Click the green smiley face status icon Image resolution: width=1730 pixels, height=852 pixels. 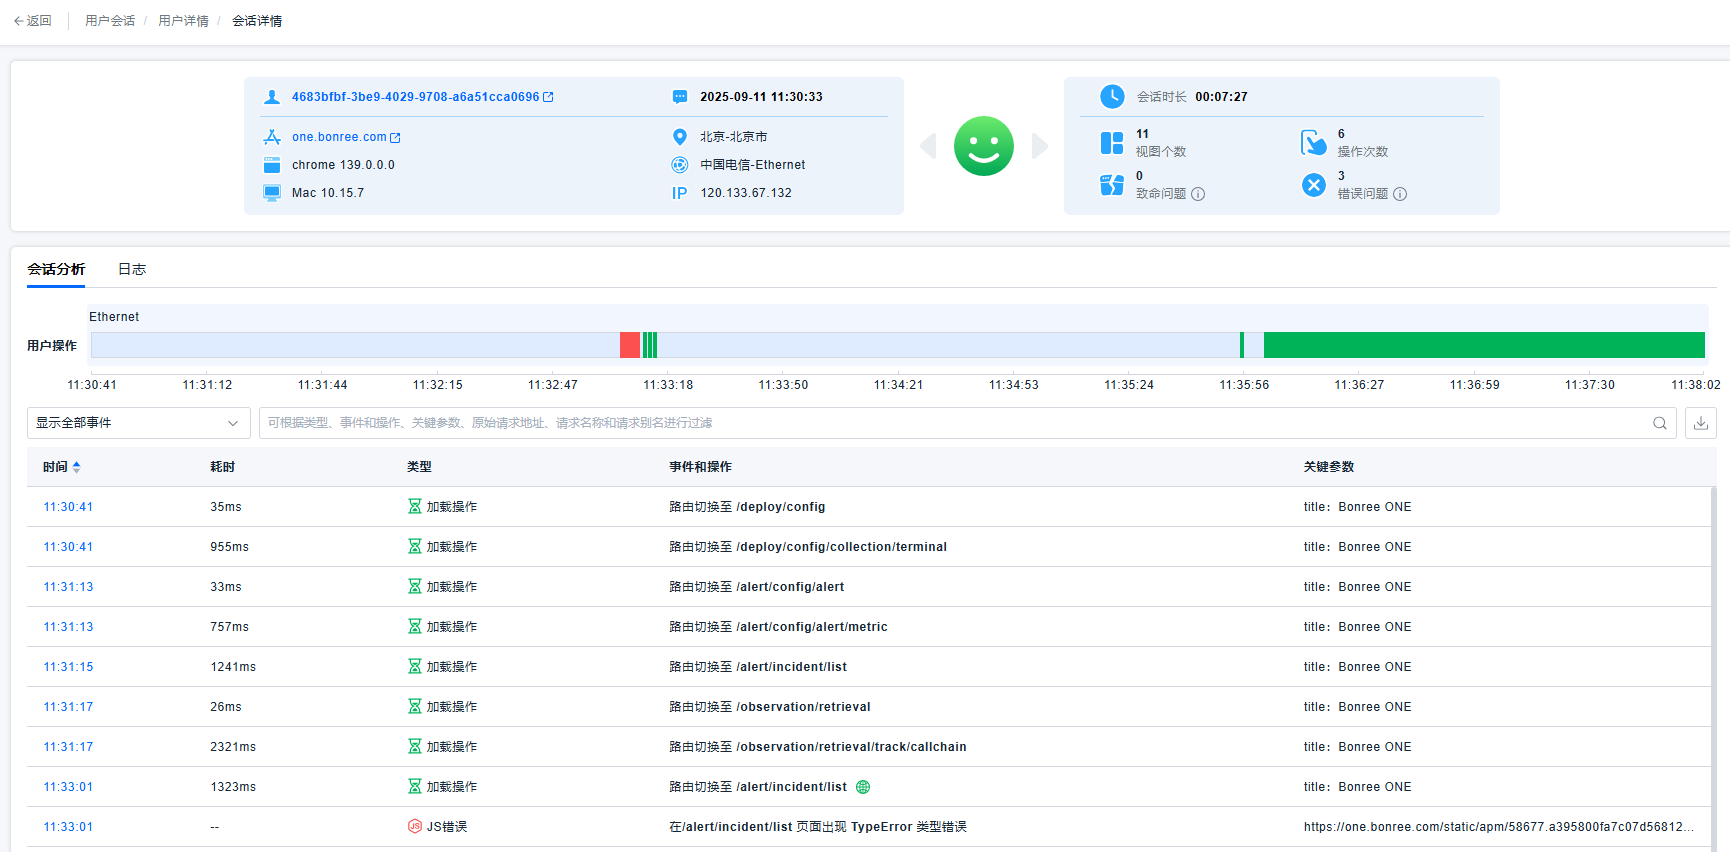(x=984, y=146)
